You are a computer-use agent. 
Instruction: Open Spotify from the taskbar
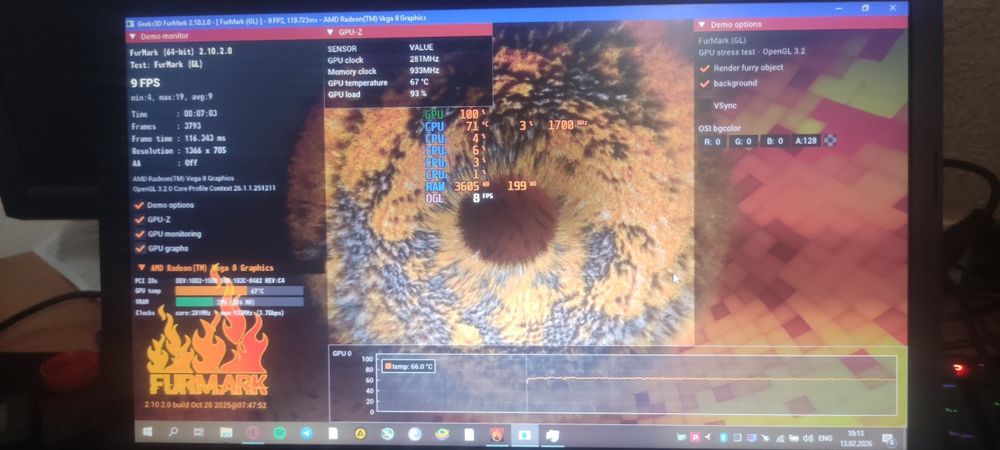(279, 433)
